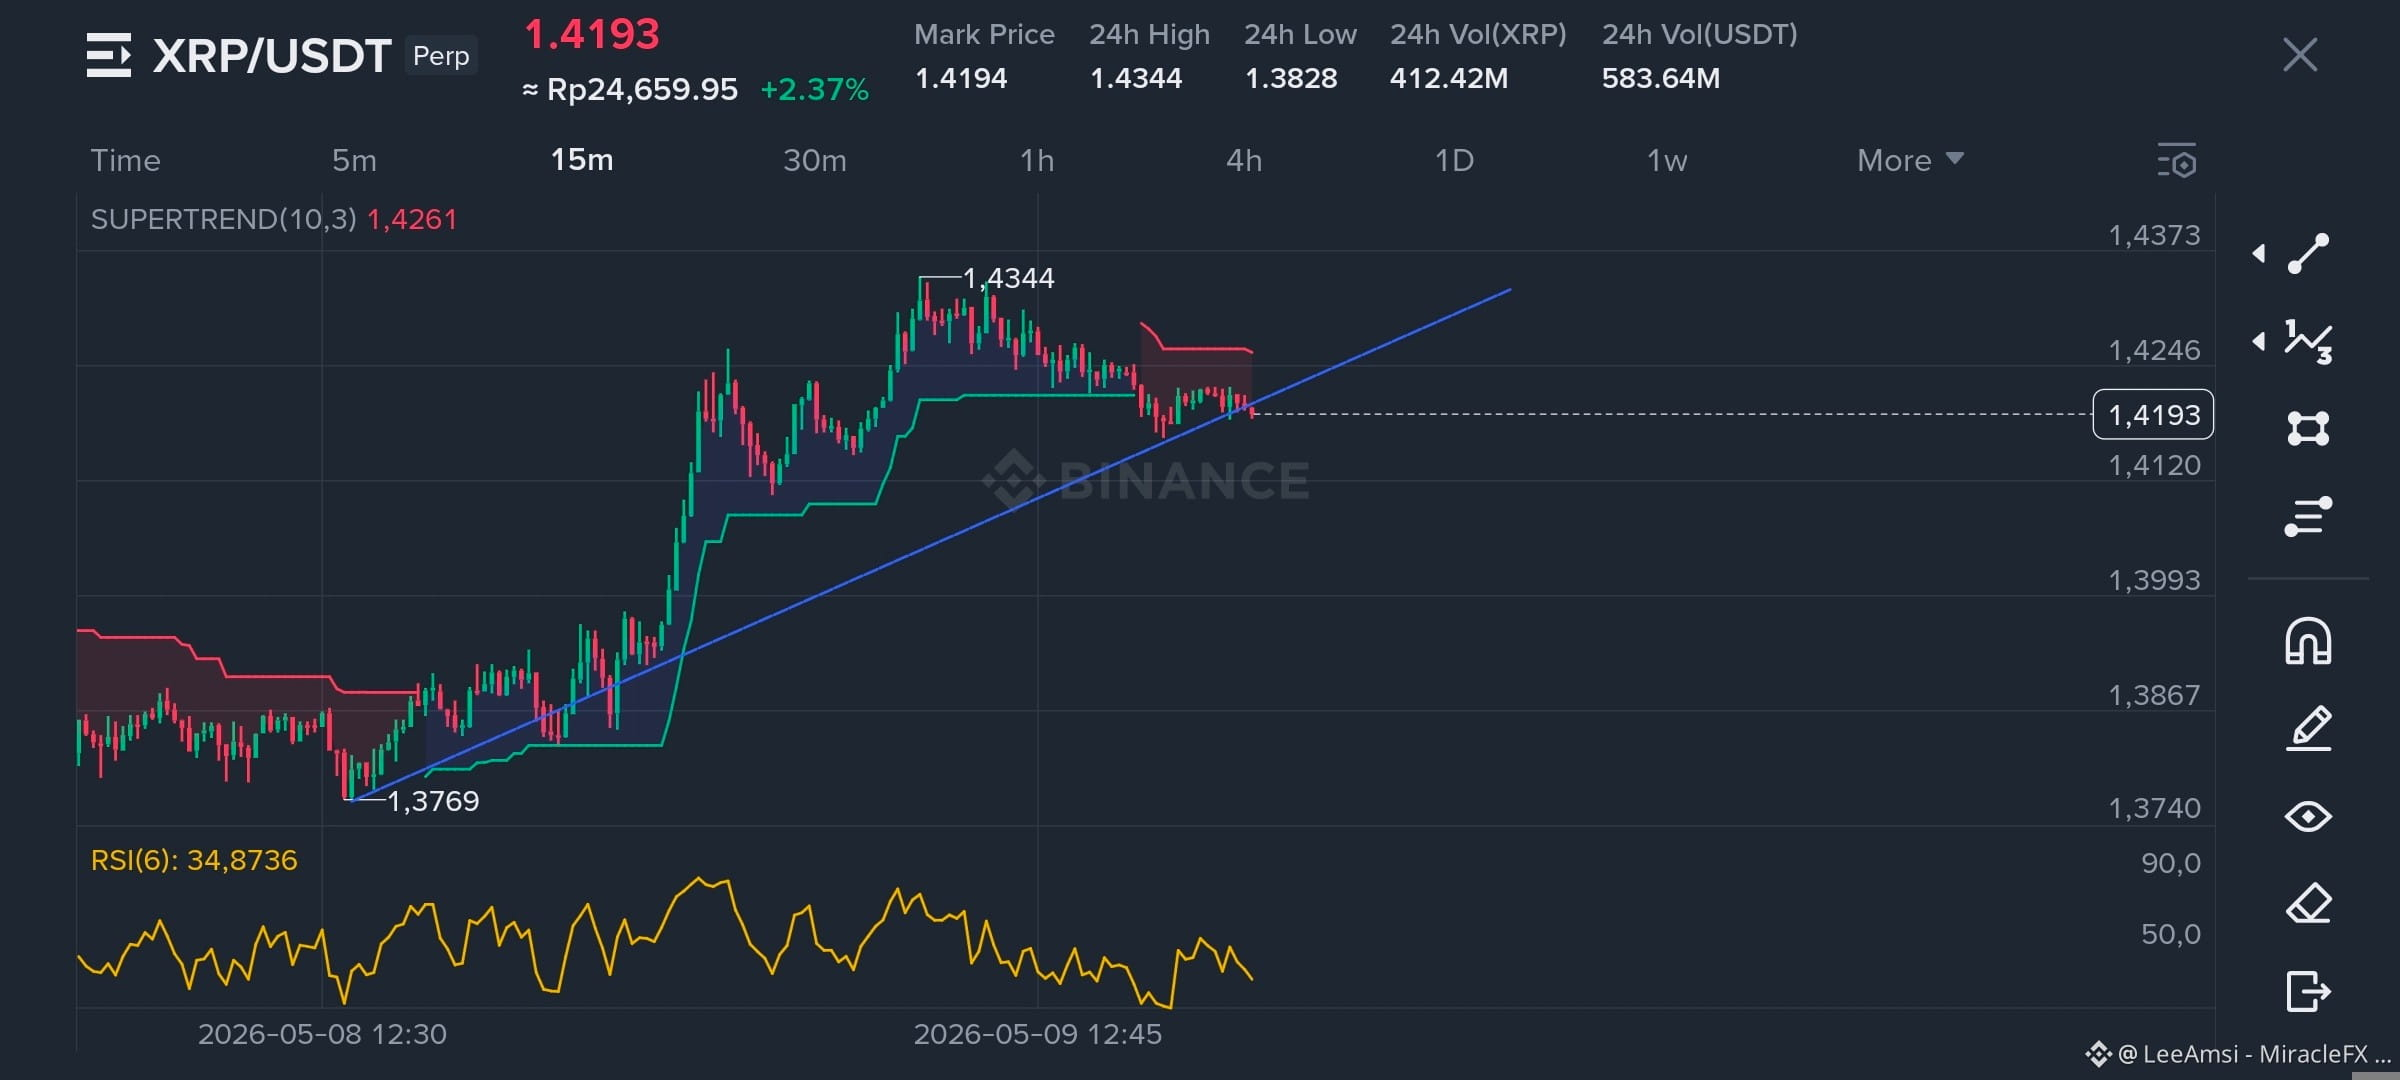Viewport: 2400px width, 1080px height.
Task: Activate the pencil continuous drawing mode
Action: tap(2308, 728)
